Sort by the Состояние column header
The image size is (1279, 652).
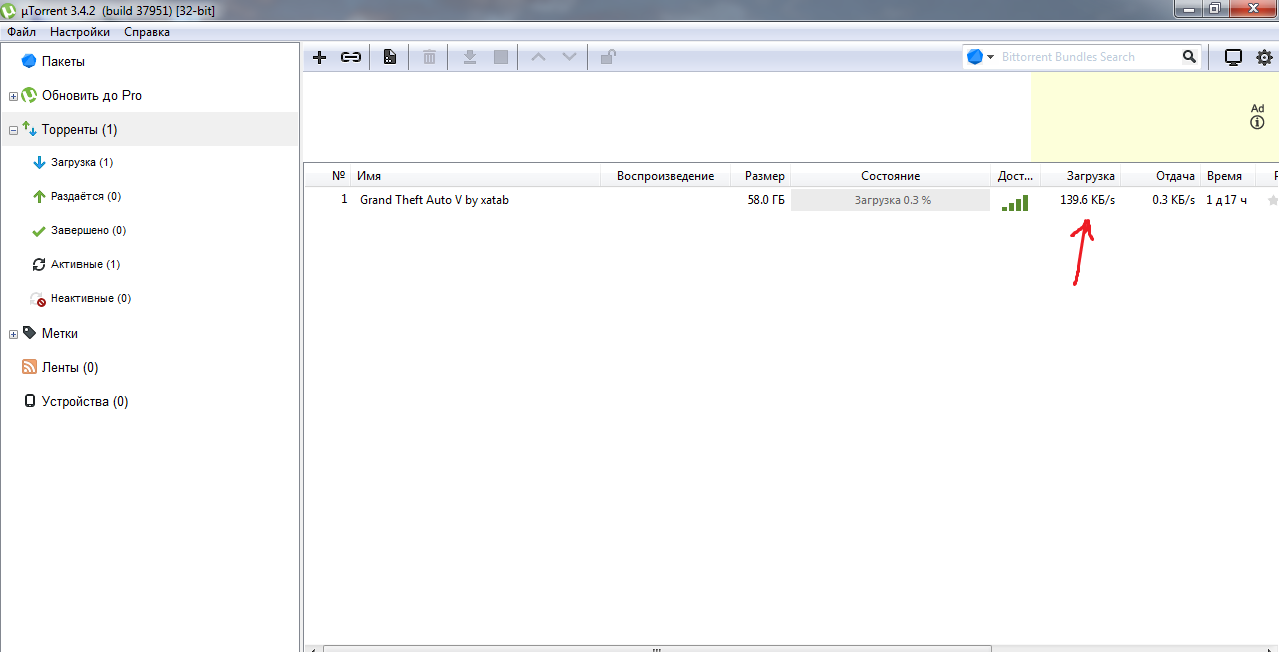[890, 176]
